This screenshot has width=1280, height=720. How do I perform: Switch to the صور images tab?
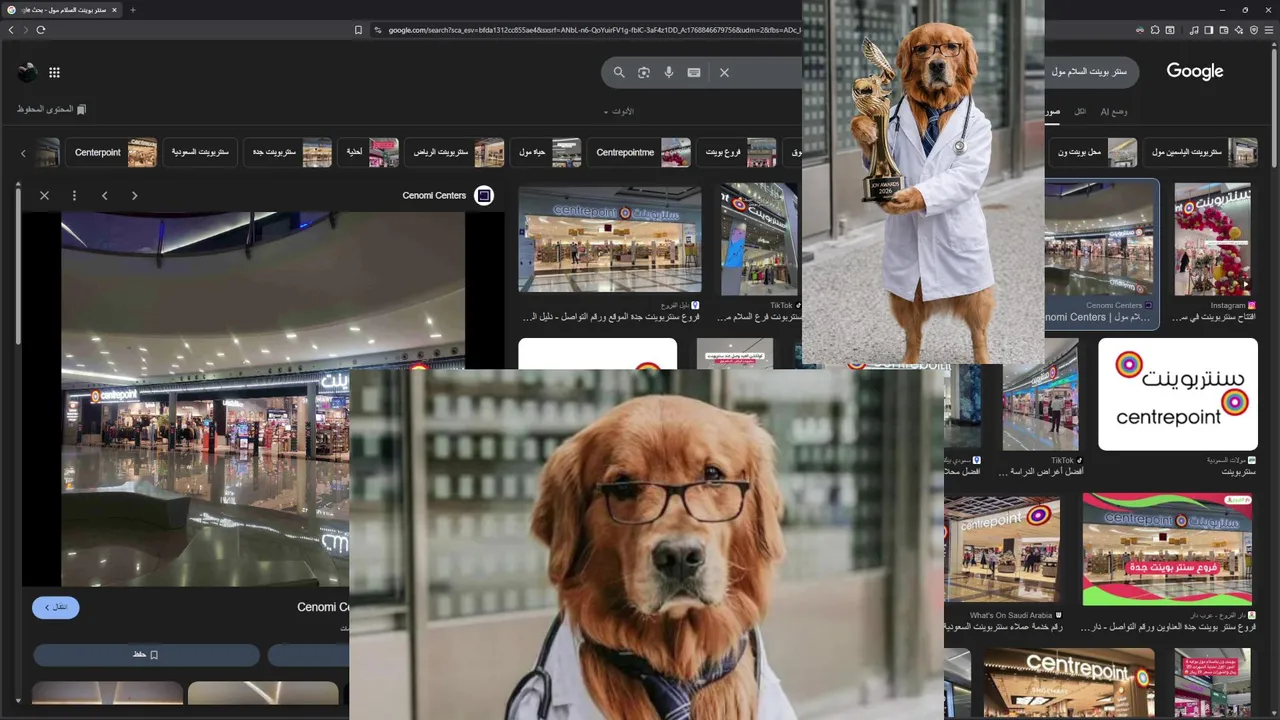1052,111
